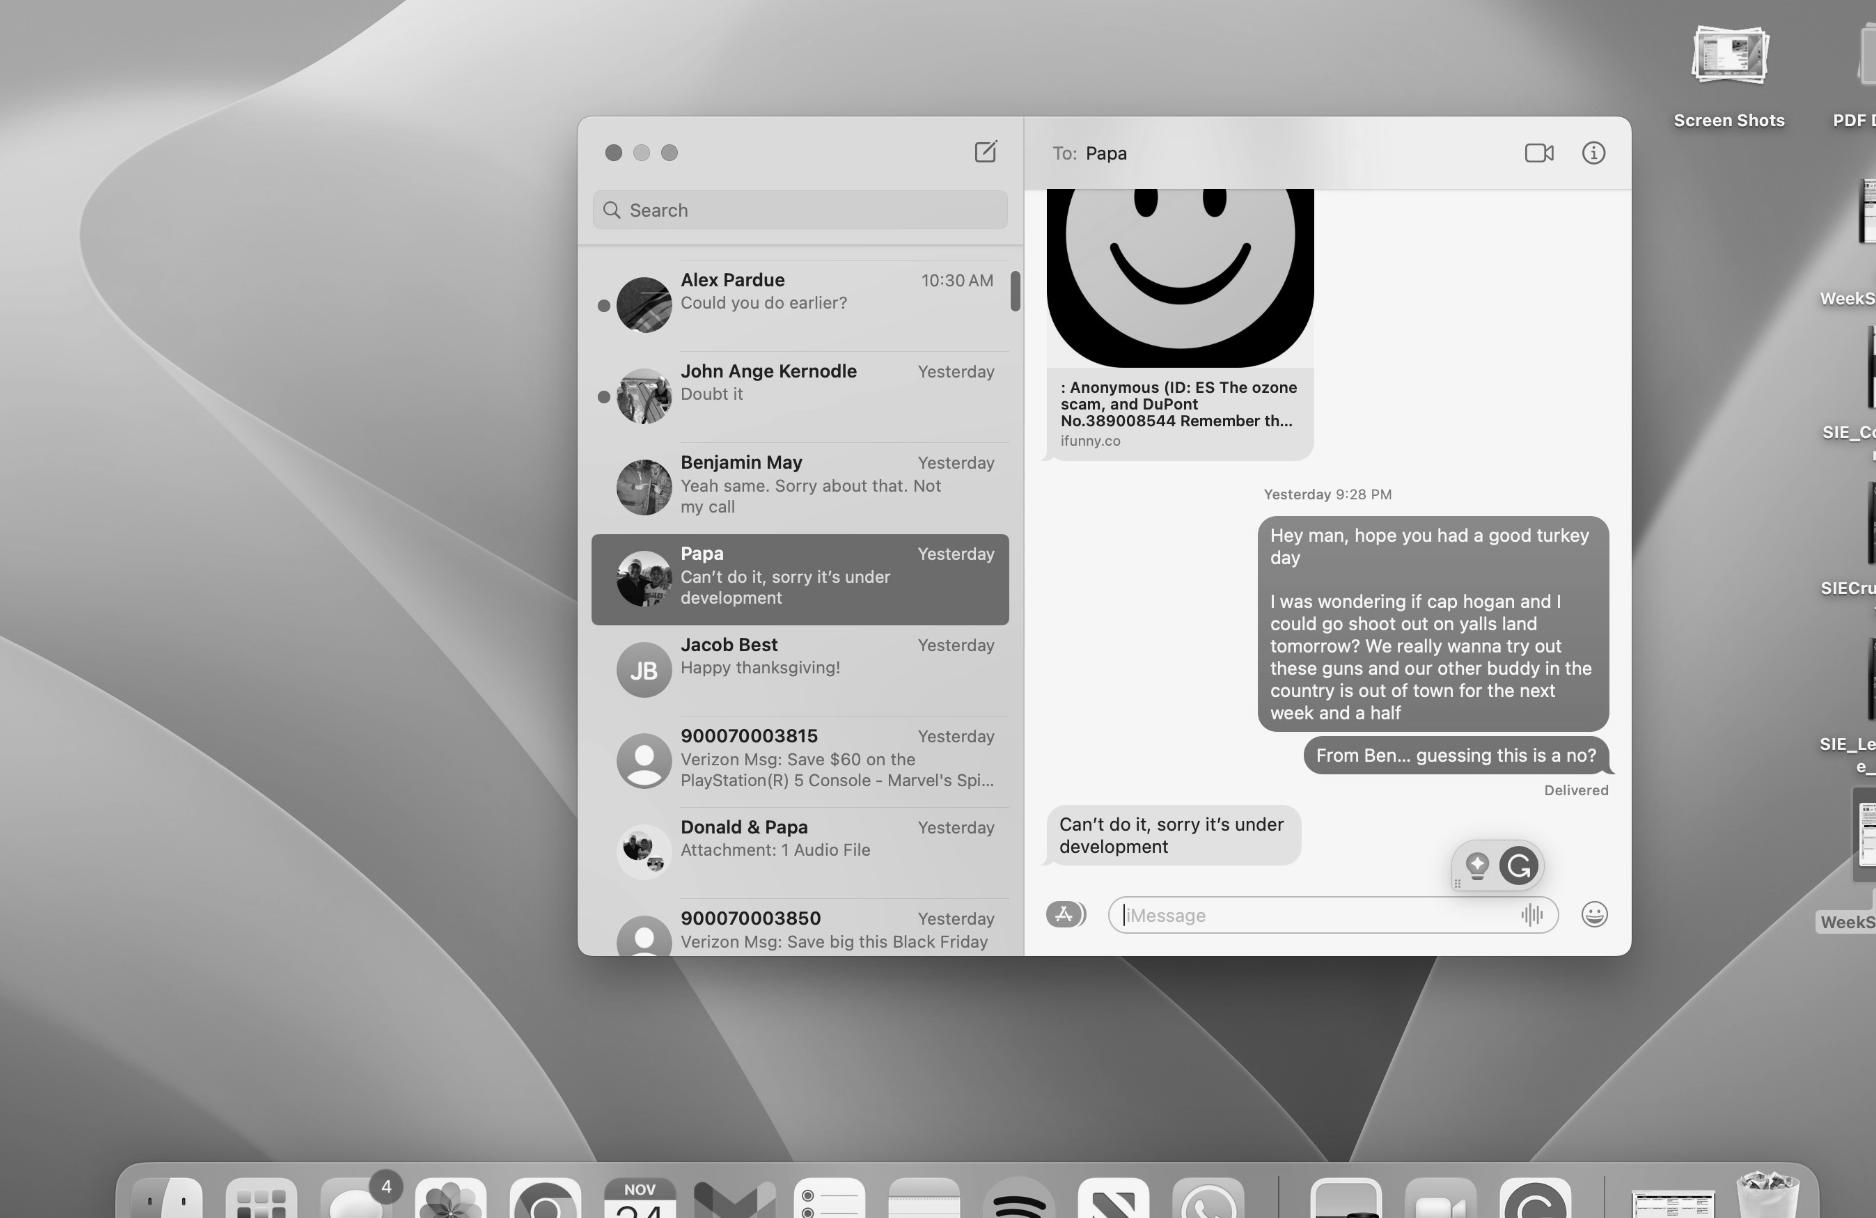Open Alex Pardue conversation

click(x=800, y=305)
